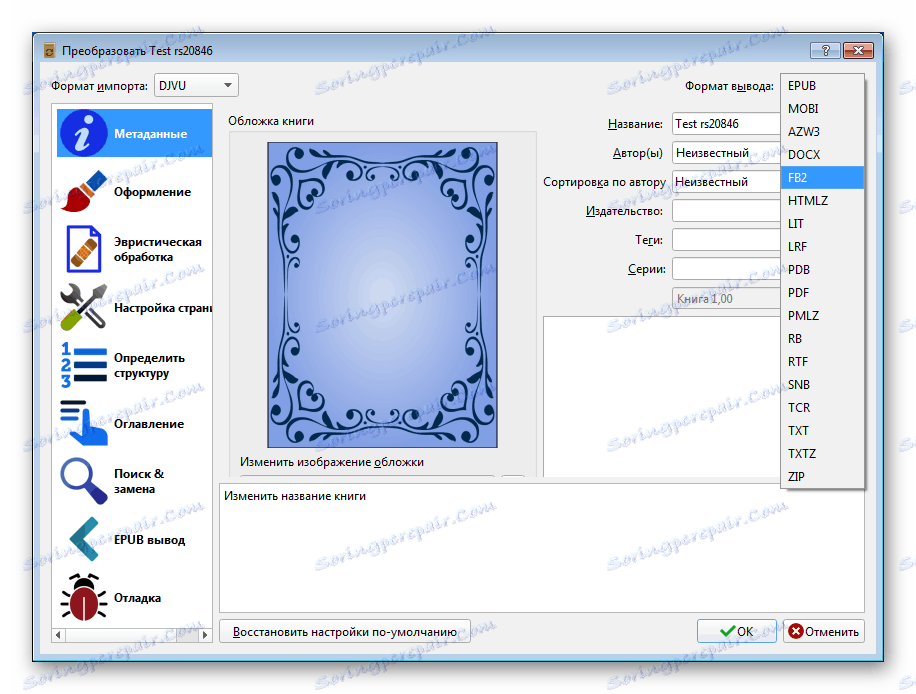Click the Издательство publisher field

[x=726, y=211]
